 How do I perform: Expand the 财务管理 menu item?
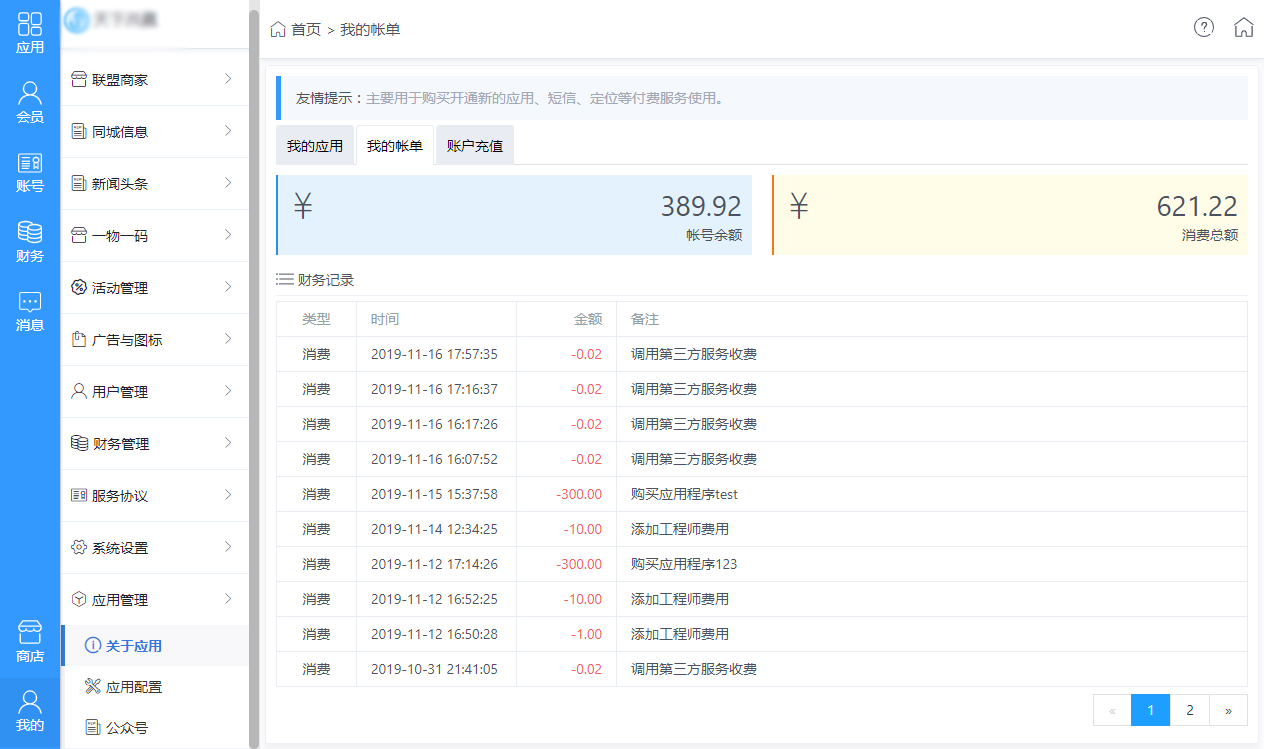(x=154, y=444)
